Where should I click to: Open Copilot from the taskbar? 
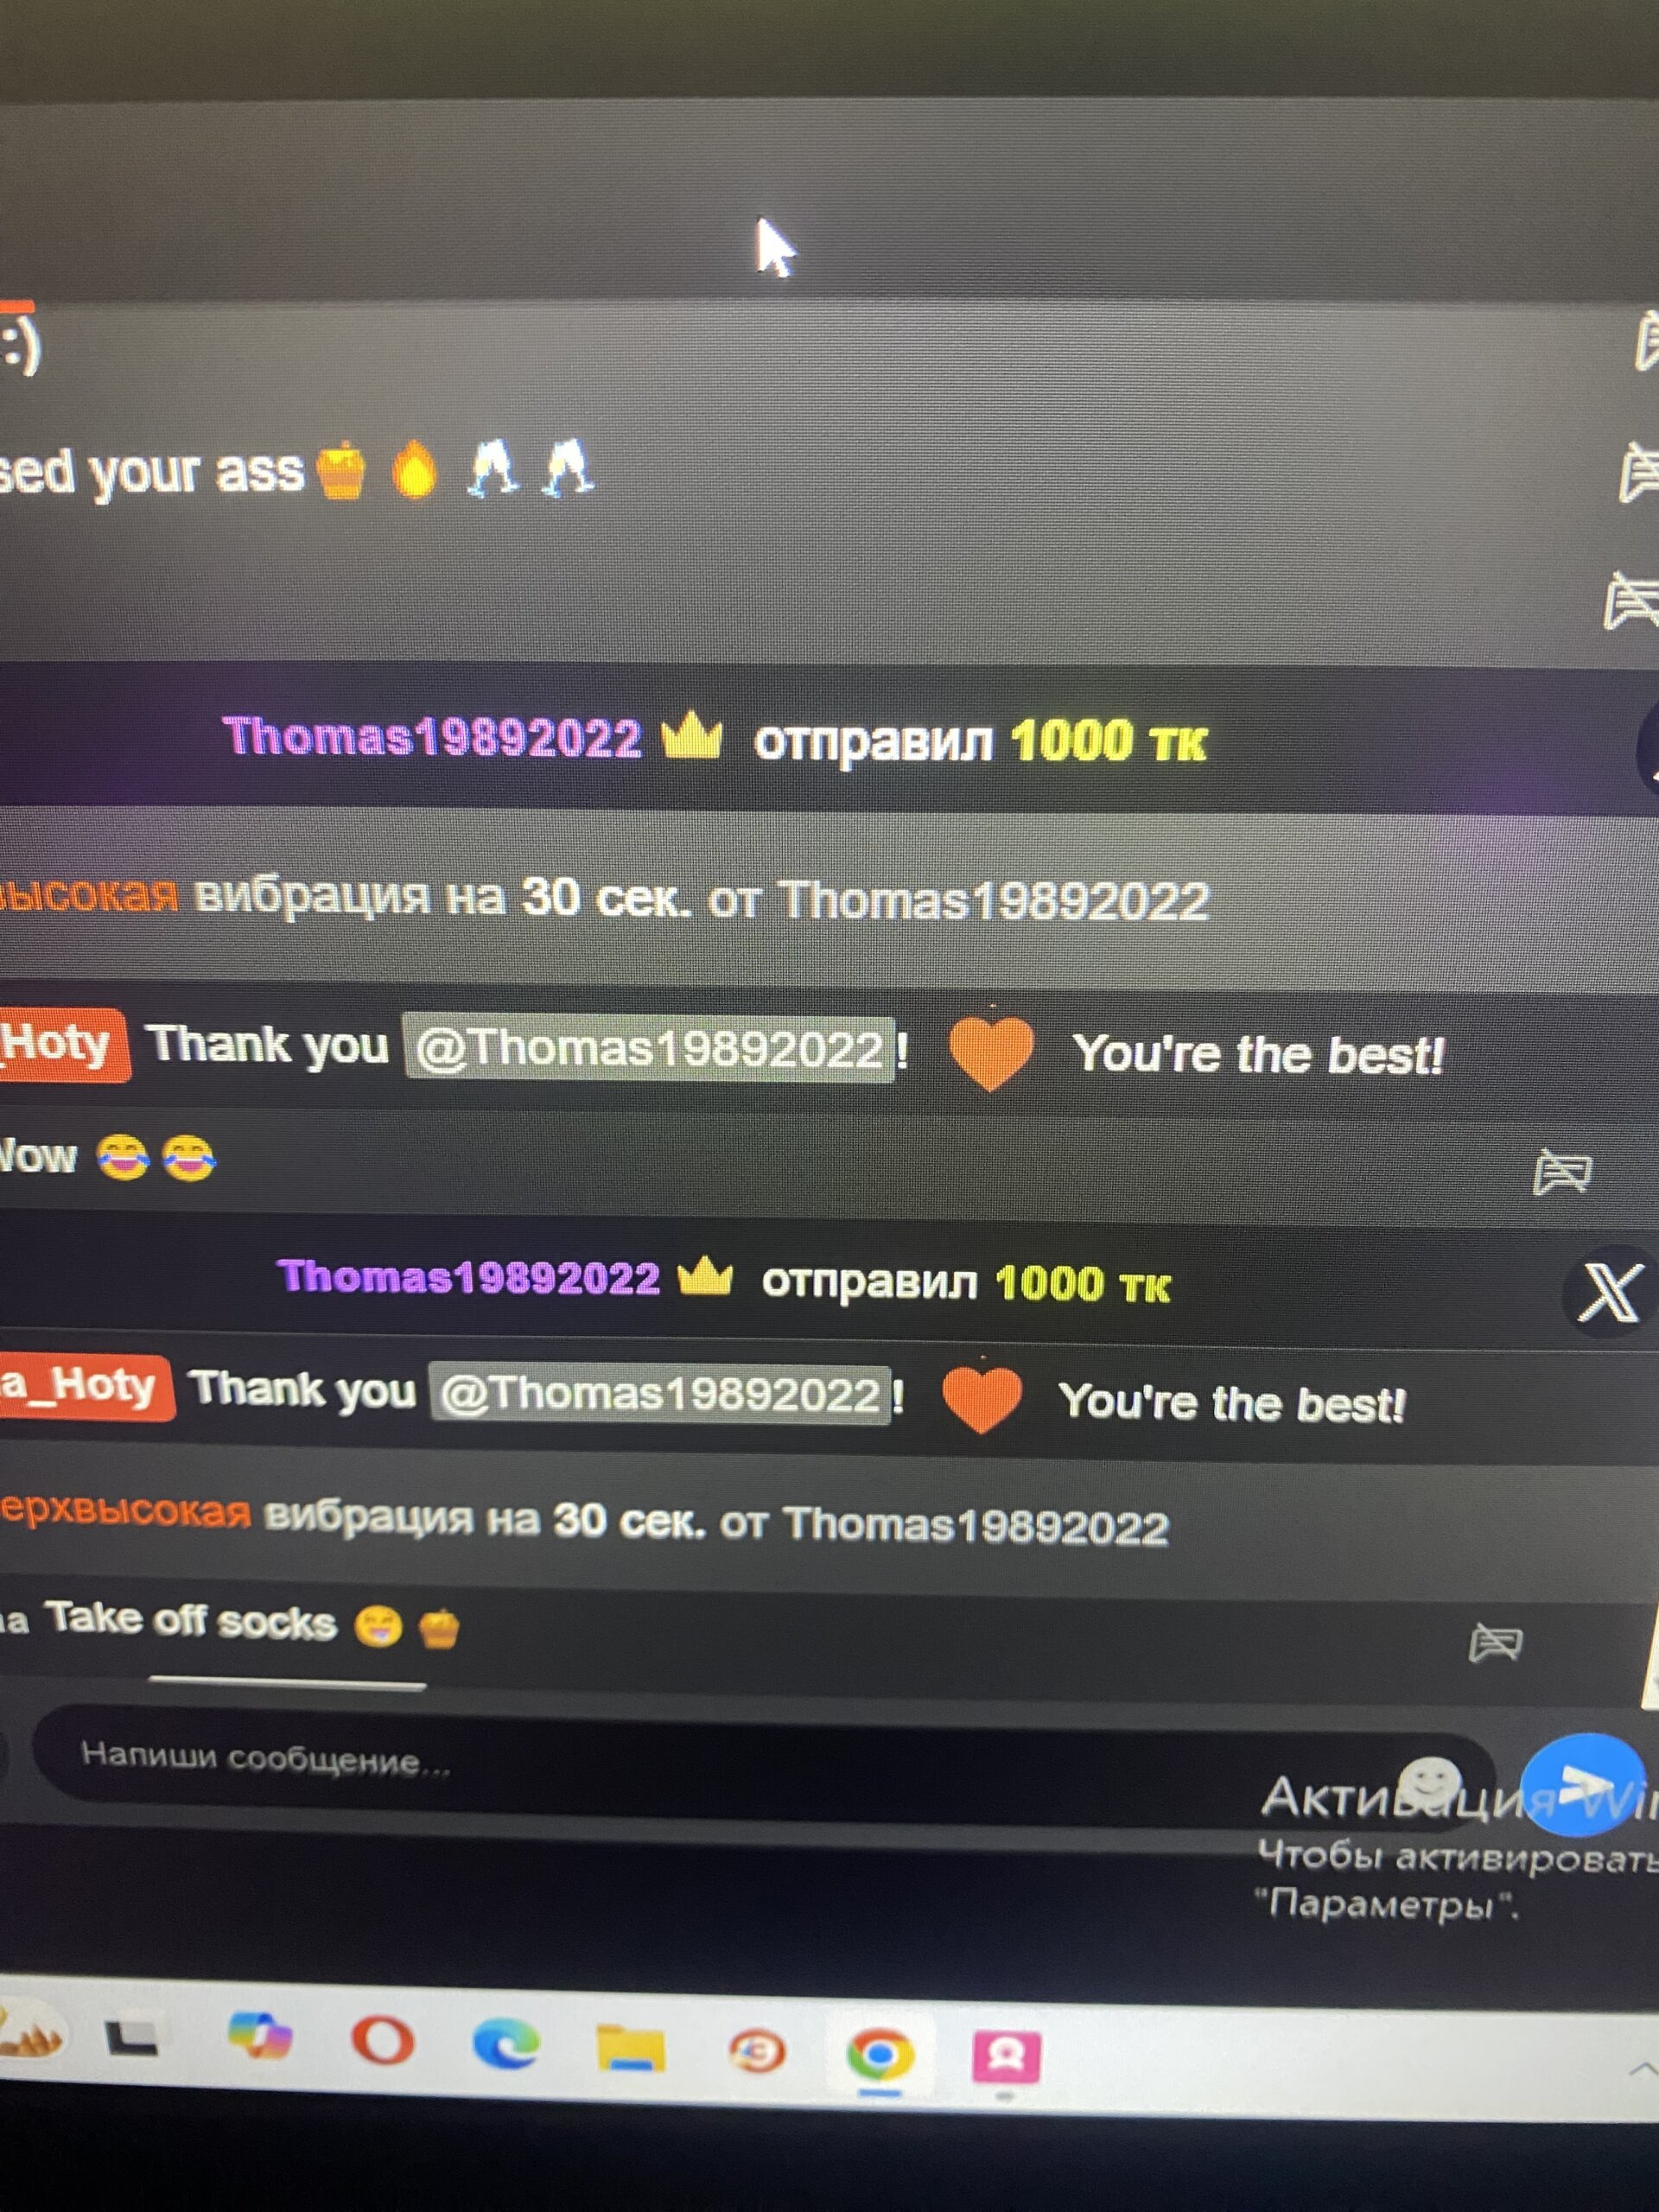[259, 2036]
